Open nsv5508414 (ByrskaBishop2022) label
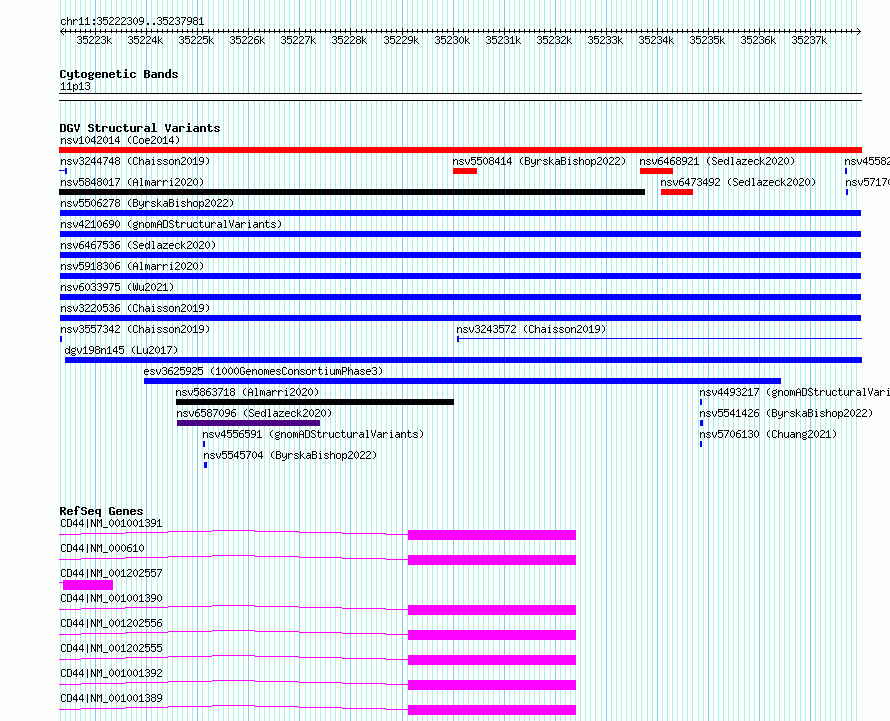This screenshot has height=721, width=890. 539,161
